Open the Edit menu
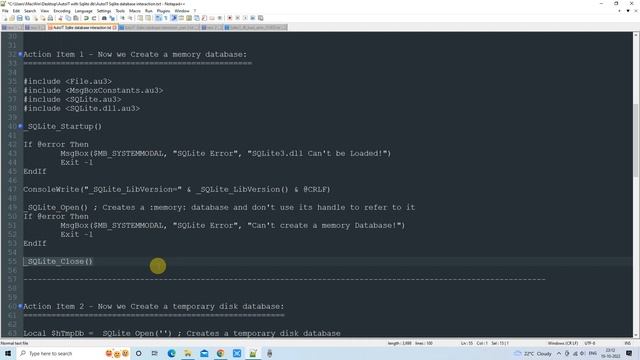 (16, 11)
